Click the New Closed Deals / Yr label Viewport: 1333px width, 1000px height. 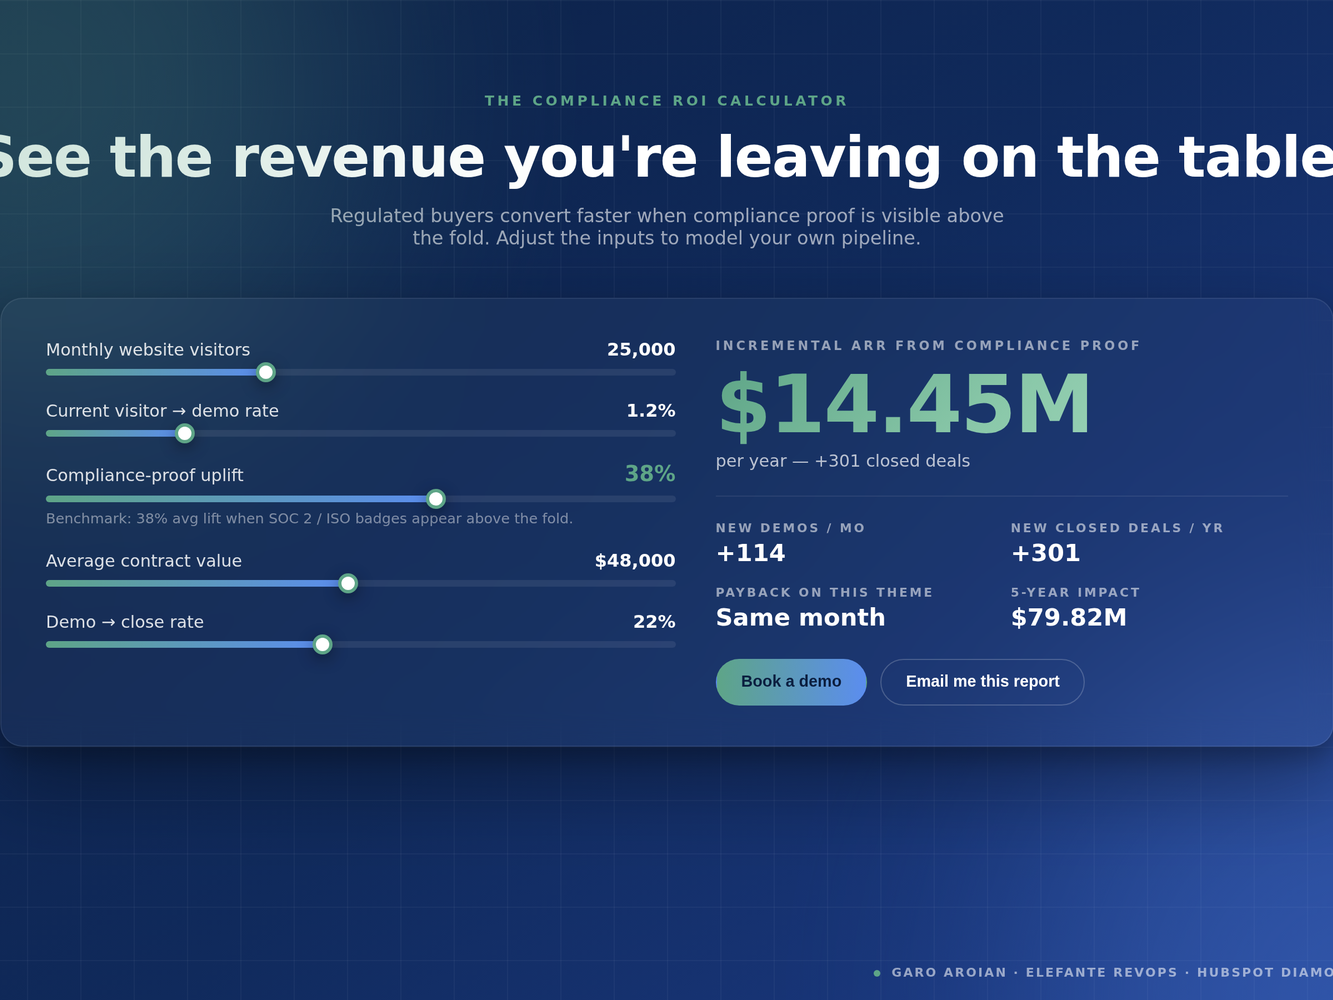(1117, 528)
